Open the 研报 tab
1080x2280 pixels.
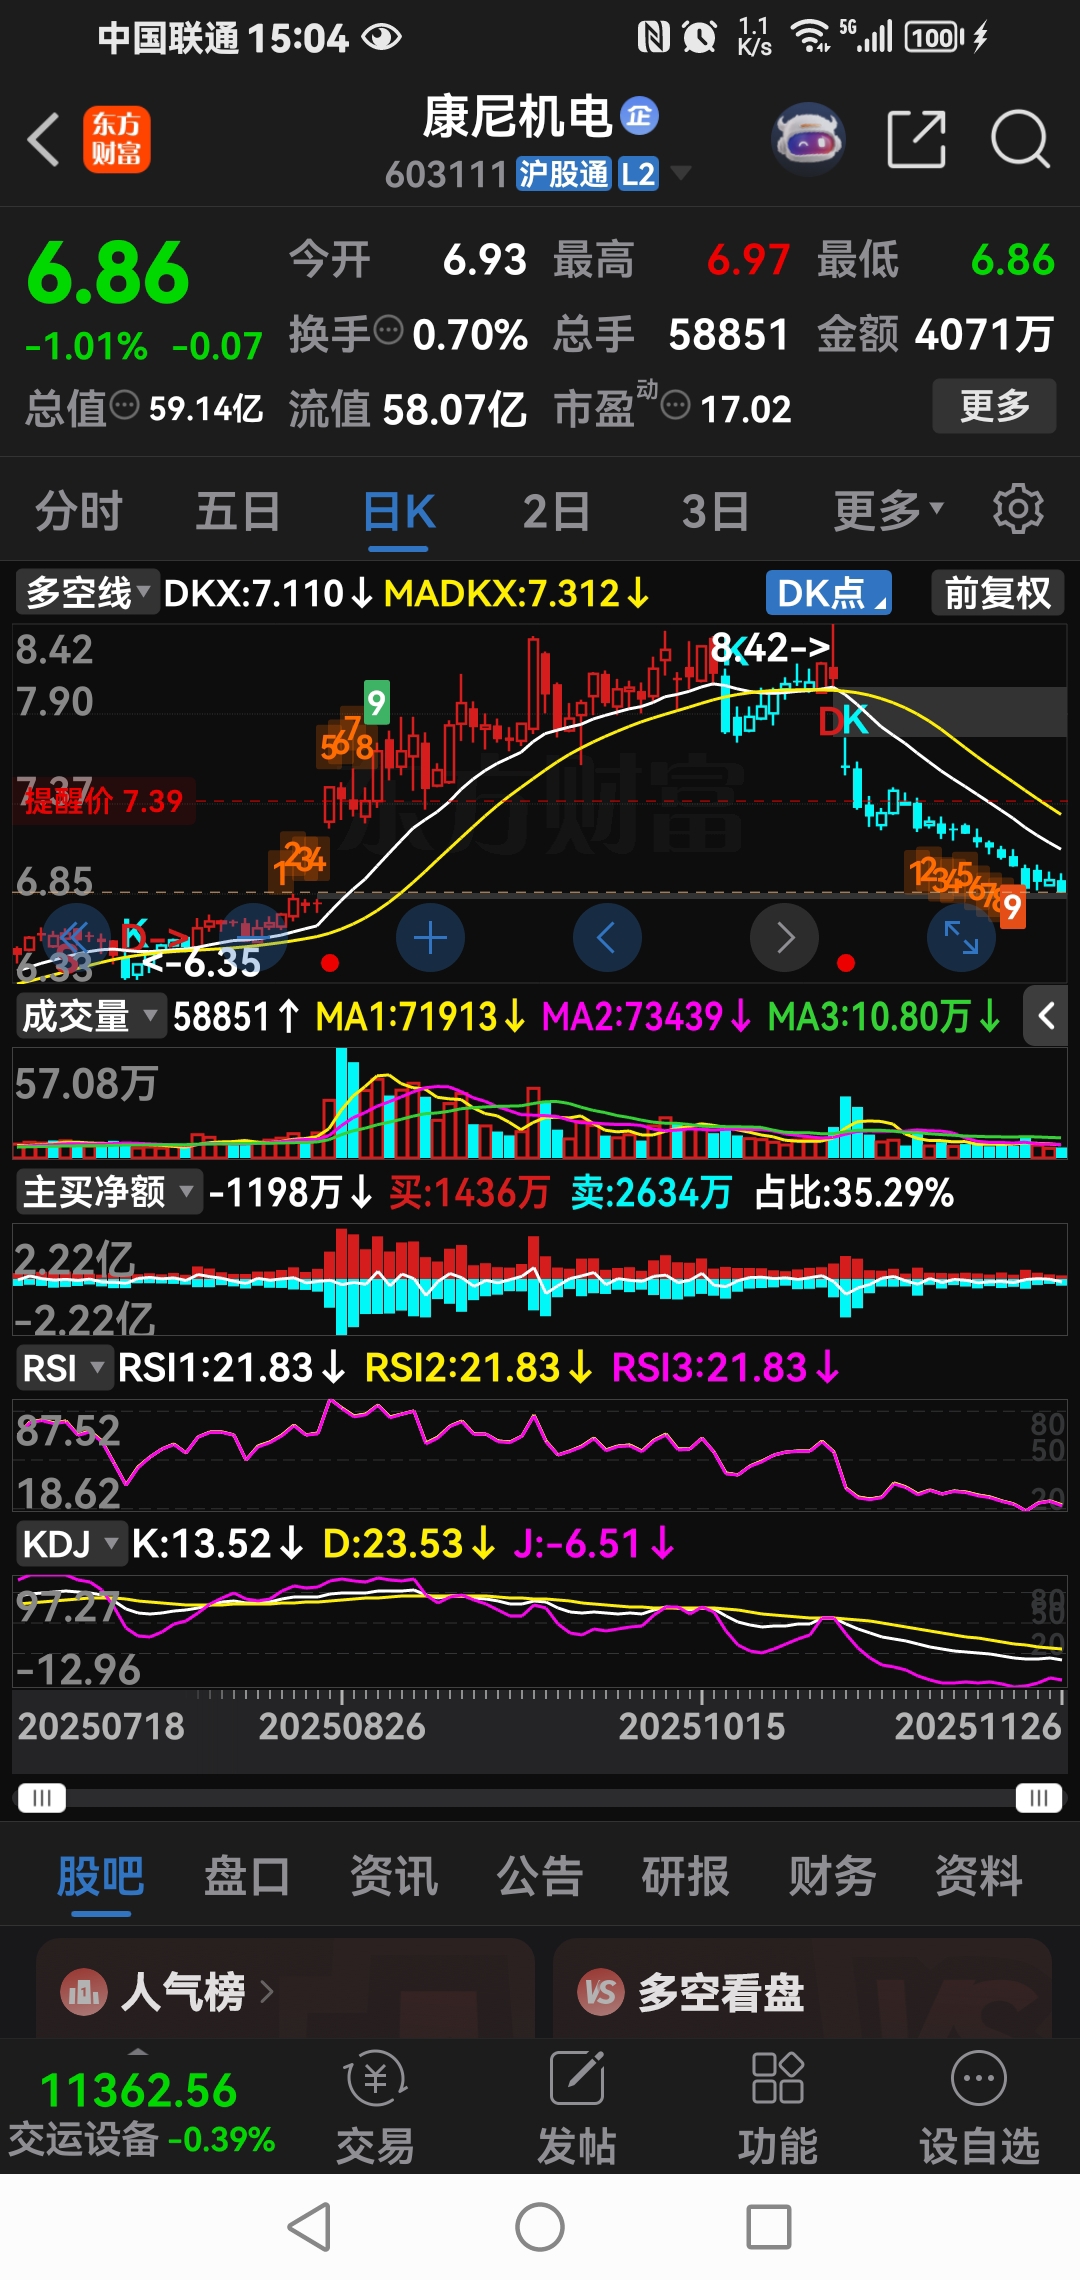(686, 1876)
